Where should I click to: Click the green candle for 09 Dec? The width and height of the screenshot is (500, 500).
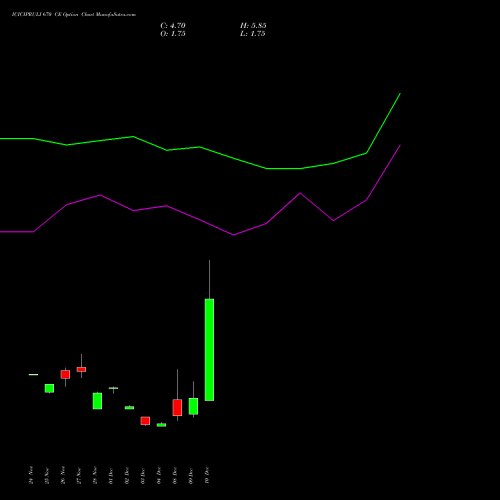[x=193, y=406]
